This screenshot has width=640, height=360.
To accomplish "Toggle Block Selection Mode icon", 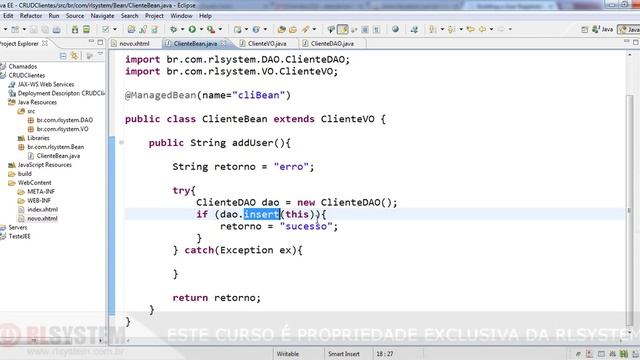I will click(365, 29).
